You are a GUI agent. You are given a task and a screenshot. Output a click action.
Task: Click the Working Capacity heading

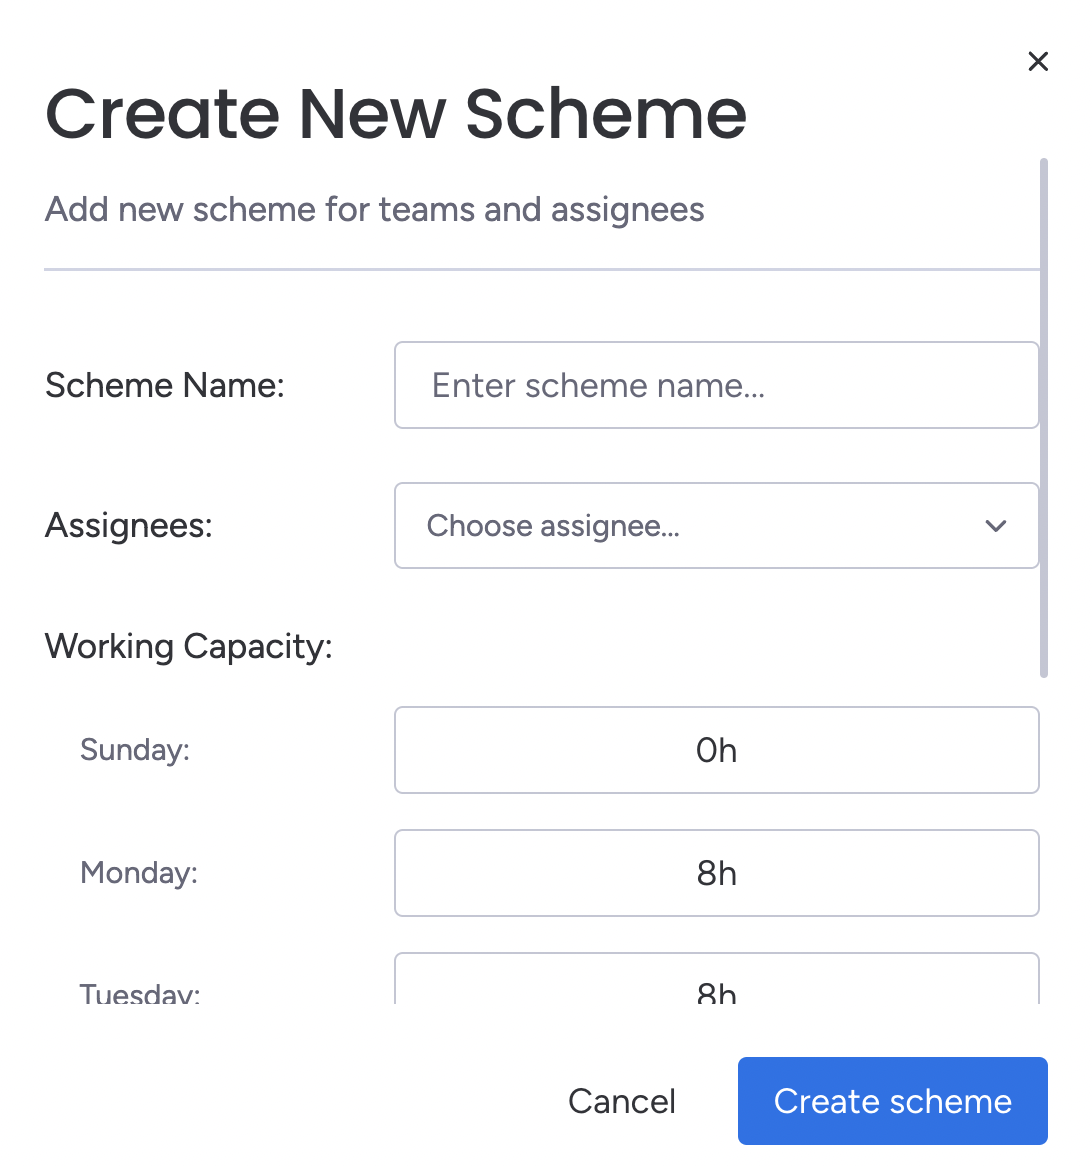tap(188, 647)
